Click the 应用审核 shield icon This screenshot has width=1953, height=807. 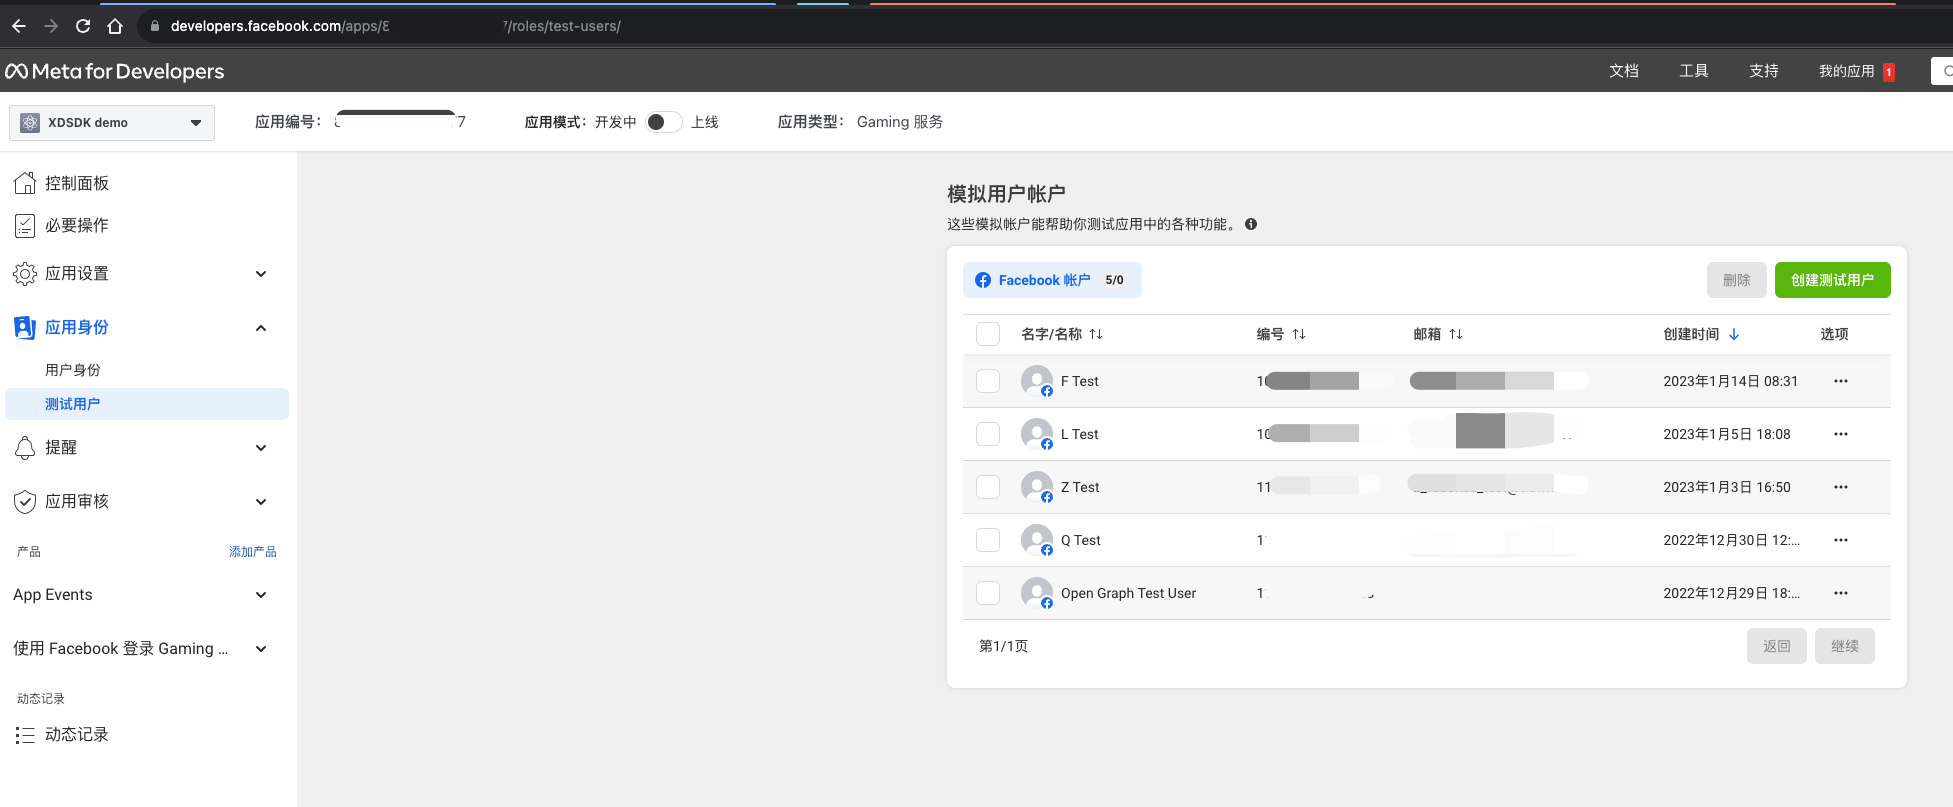pos(25,501)
